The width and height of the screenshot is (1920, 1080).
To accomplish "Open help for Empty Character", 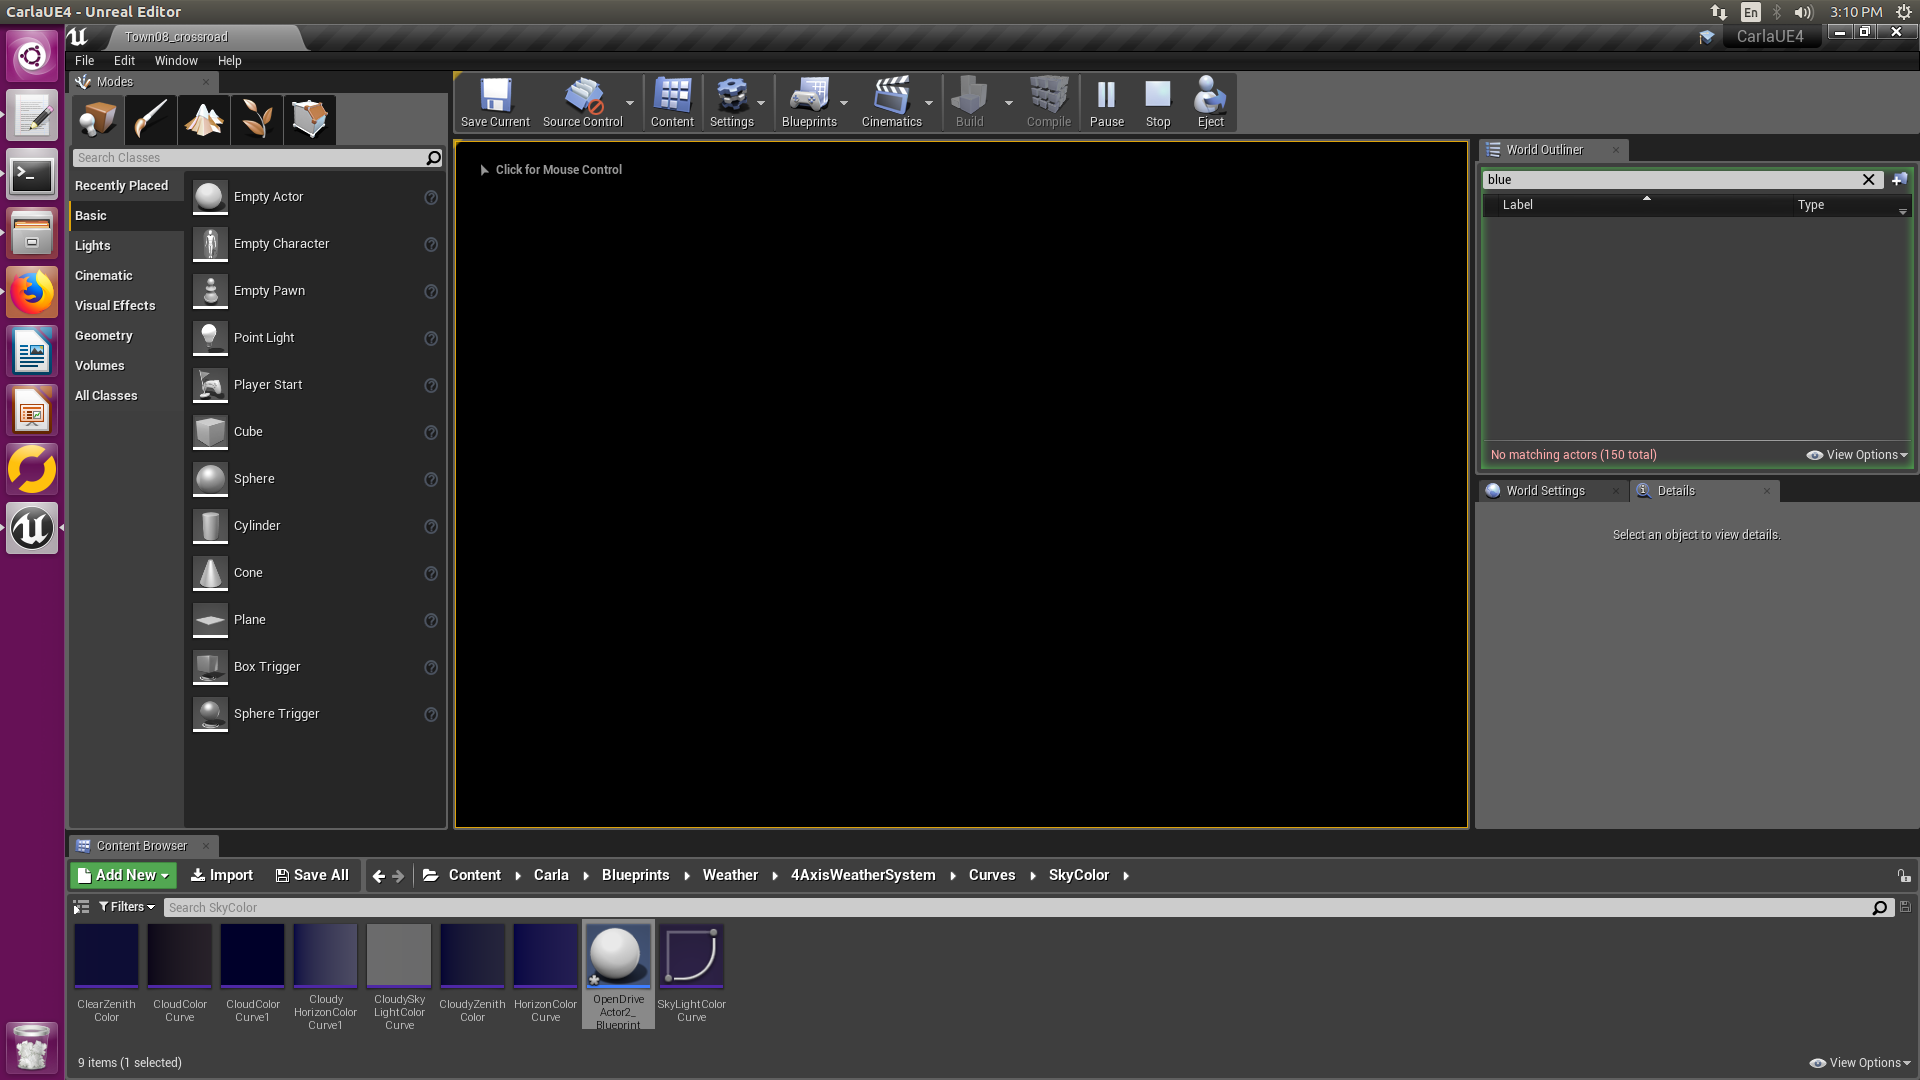I will tap(431, 245).
